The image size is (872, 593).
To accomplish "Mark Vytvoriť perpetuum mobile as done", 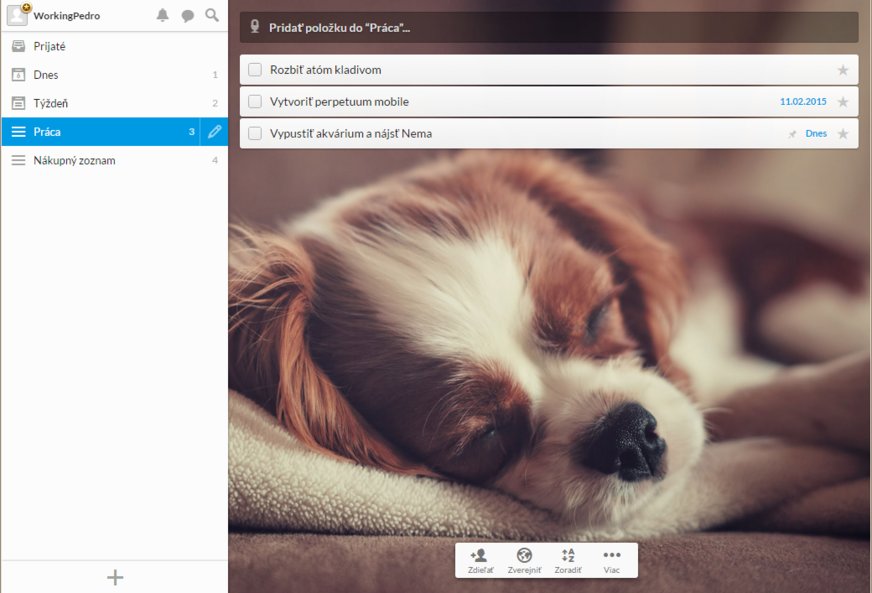I will pos(255,102).
